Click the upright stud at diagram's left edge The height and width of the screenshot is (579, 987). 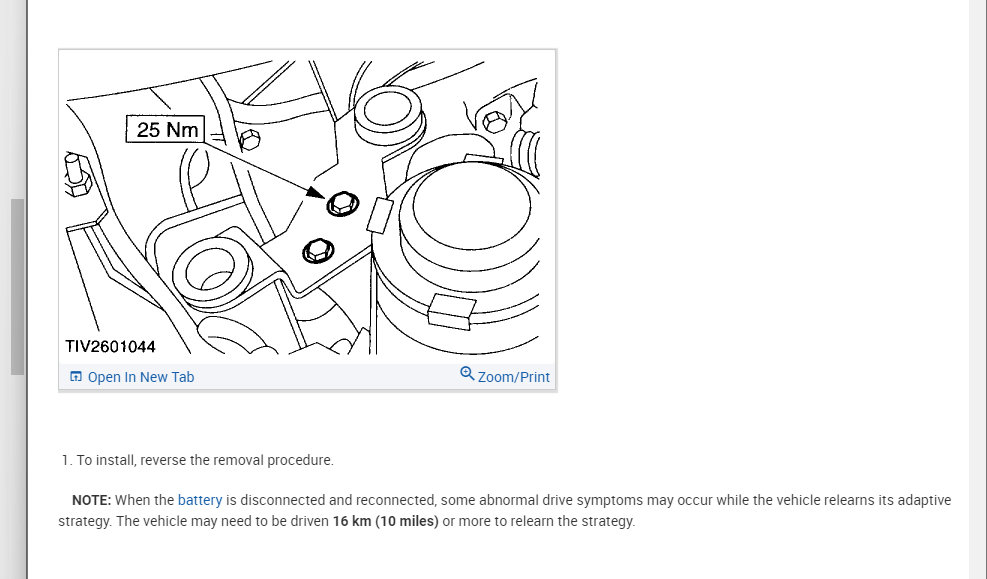pyautogui.click(x=77, y=175)
